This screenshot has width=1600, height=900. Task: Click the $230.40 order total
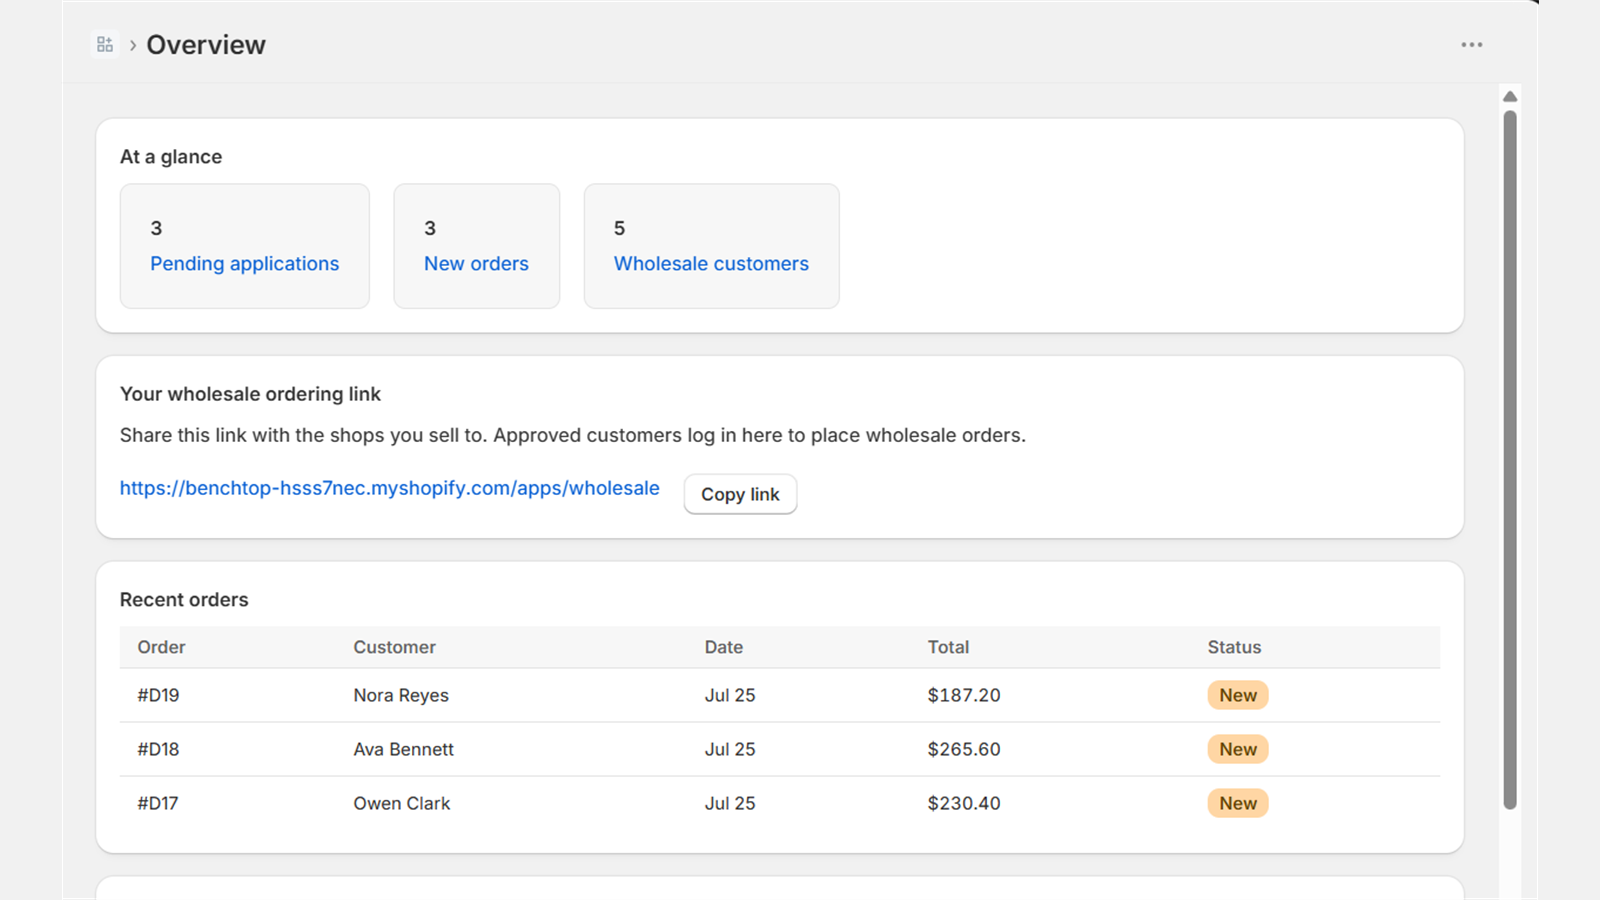[x=964, y=803]
